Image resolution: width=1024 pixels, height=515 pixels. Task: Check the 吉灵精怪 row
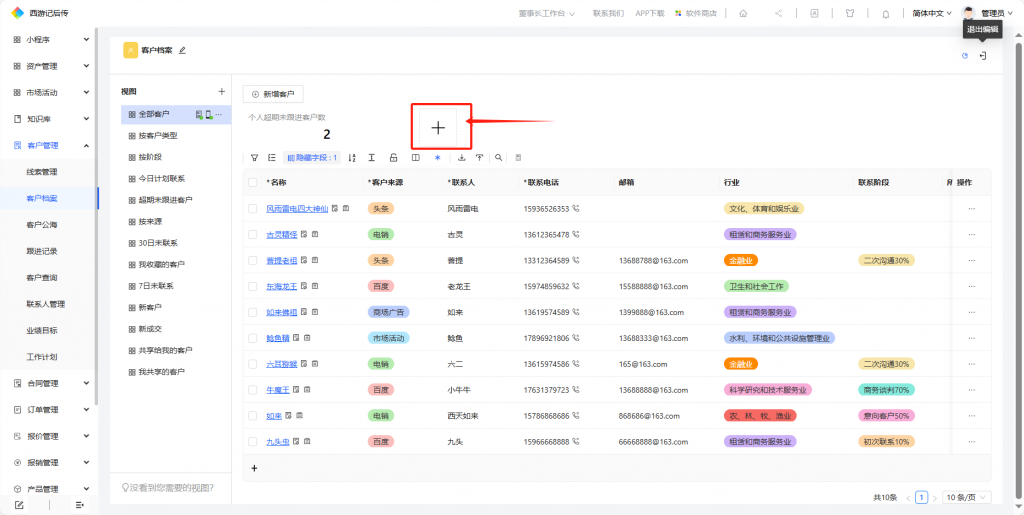253,234
